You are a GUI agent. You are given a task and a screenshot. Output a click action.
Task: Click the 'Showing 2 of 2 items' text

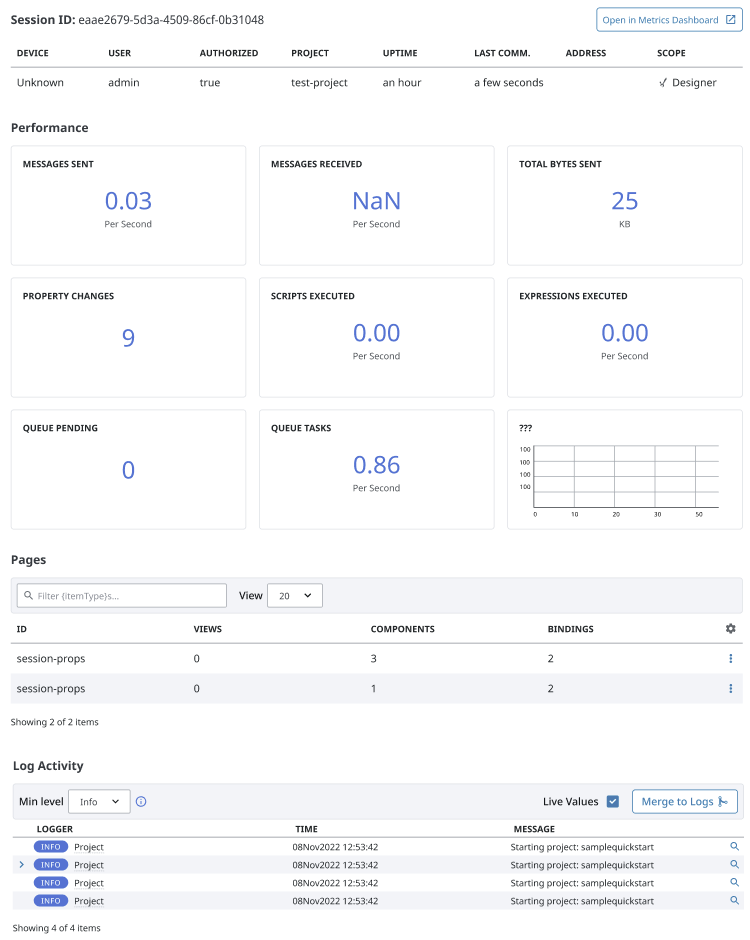[x=55, y=722]
